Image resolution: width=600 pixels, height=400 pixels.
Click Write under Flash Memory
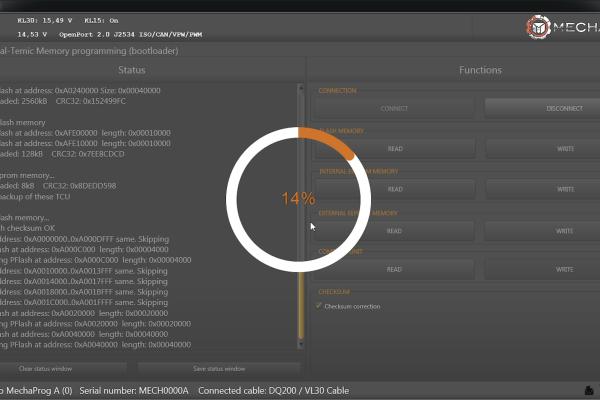tap(564, 148)
